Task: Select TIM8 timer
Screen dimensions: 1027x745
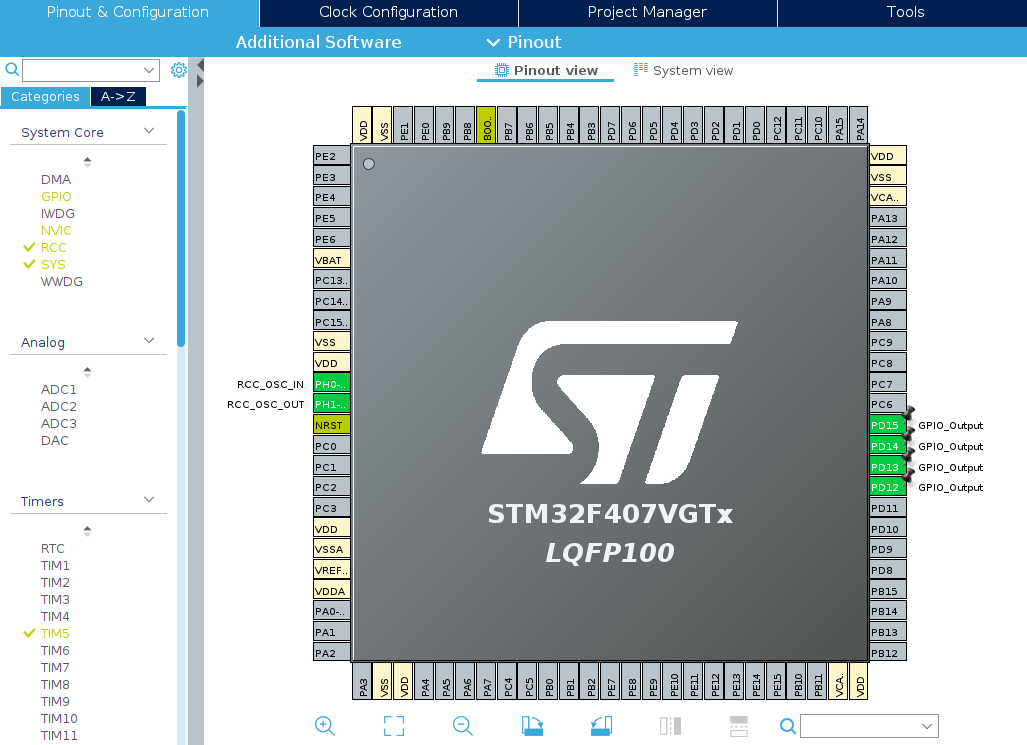Action: 55,685
